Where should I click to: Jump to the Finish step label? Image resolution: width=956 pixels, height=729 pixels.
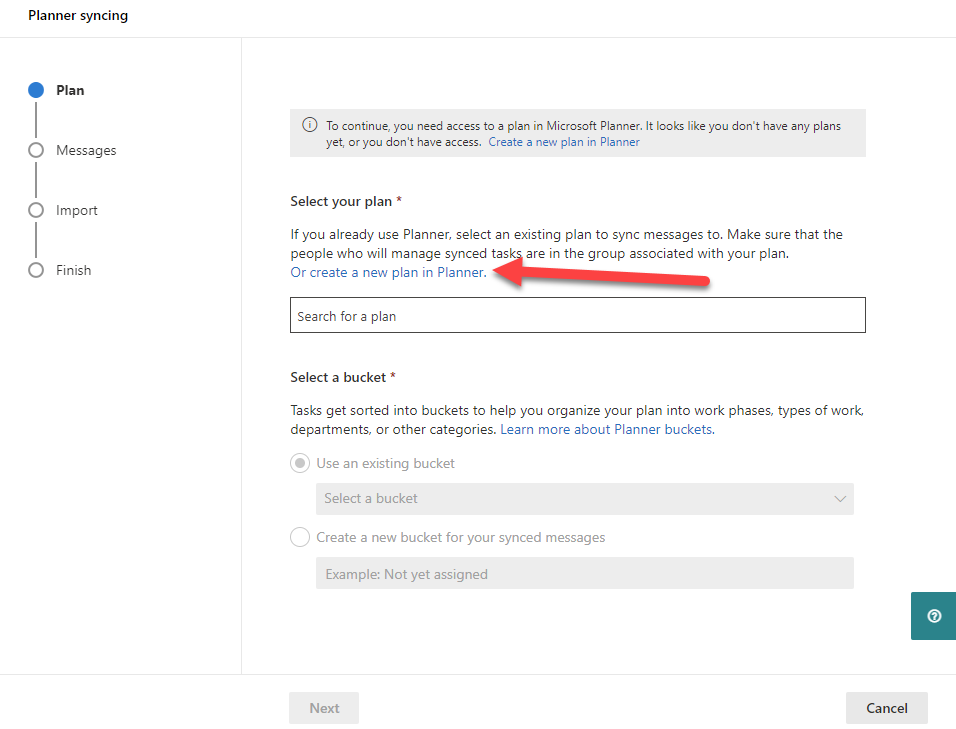click(x=74, y=270)
